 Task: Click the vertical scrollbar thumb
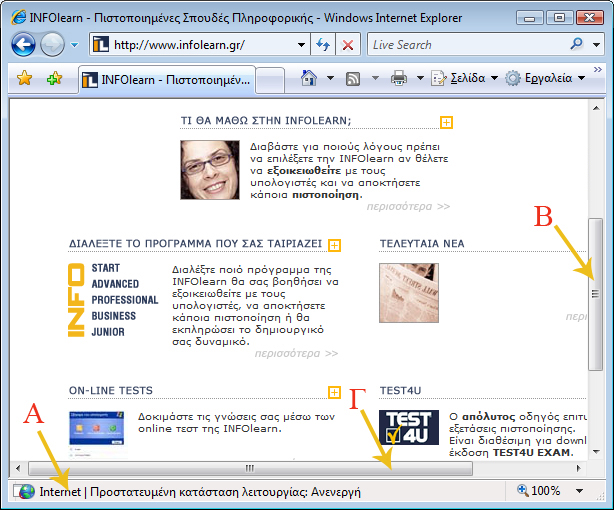point(596,294)
